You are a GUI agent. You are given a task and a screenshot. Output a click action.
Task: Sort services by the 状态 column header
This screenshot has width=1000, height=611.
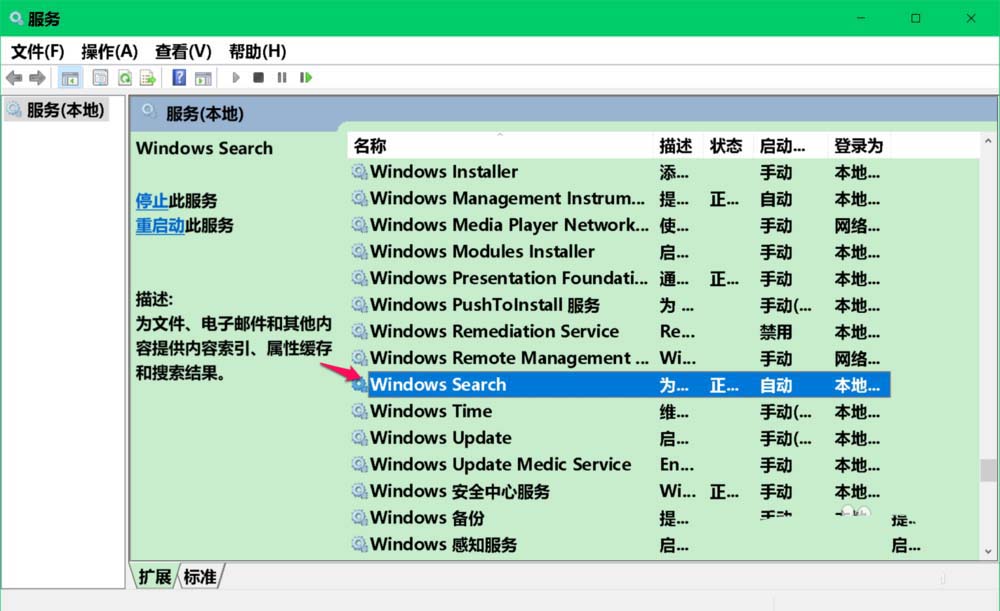click(x=726, y=146)
